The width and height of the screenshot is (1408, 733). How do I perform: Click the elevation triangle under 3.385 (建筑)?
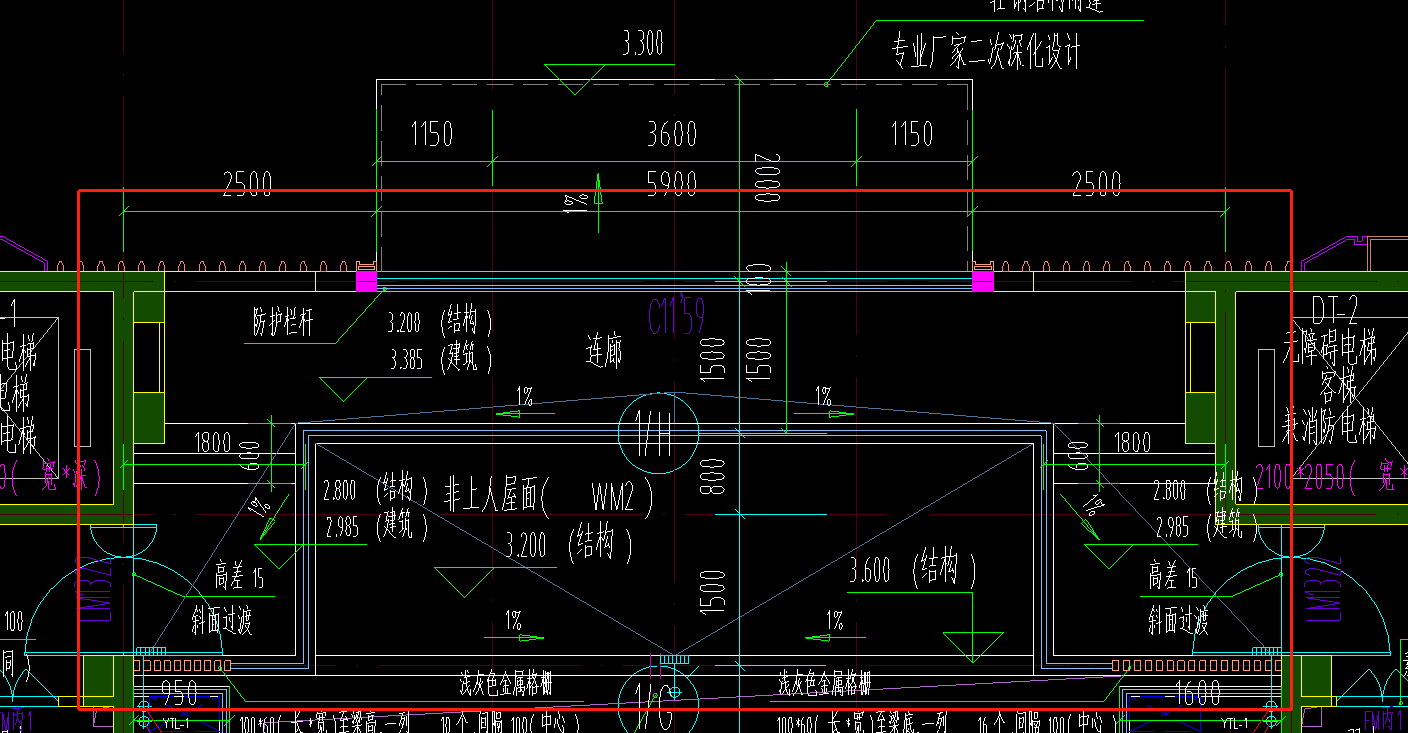[x=344, y=389]
